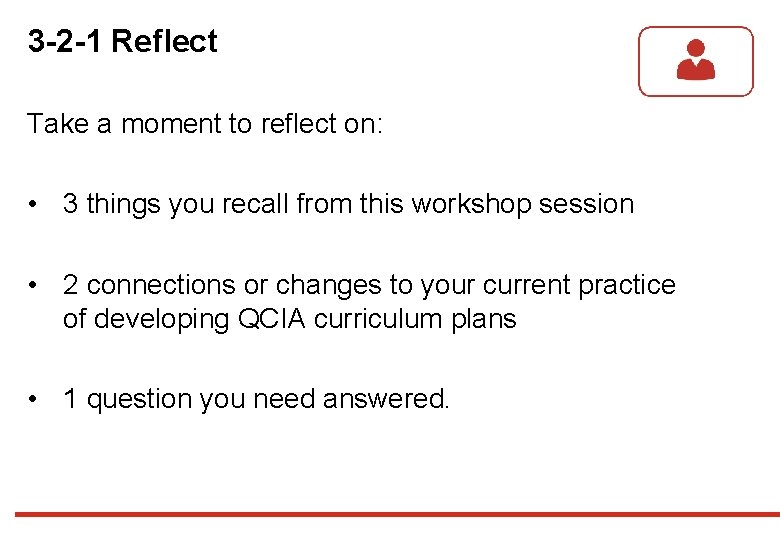This screenshot has width=780, height=540.
Task: Click the word "answered" in the last bullet
Action: (386, 399)
